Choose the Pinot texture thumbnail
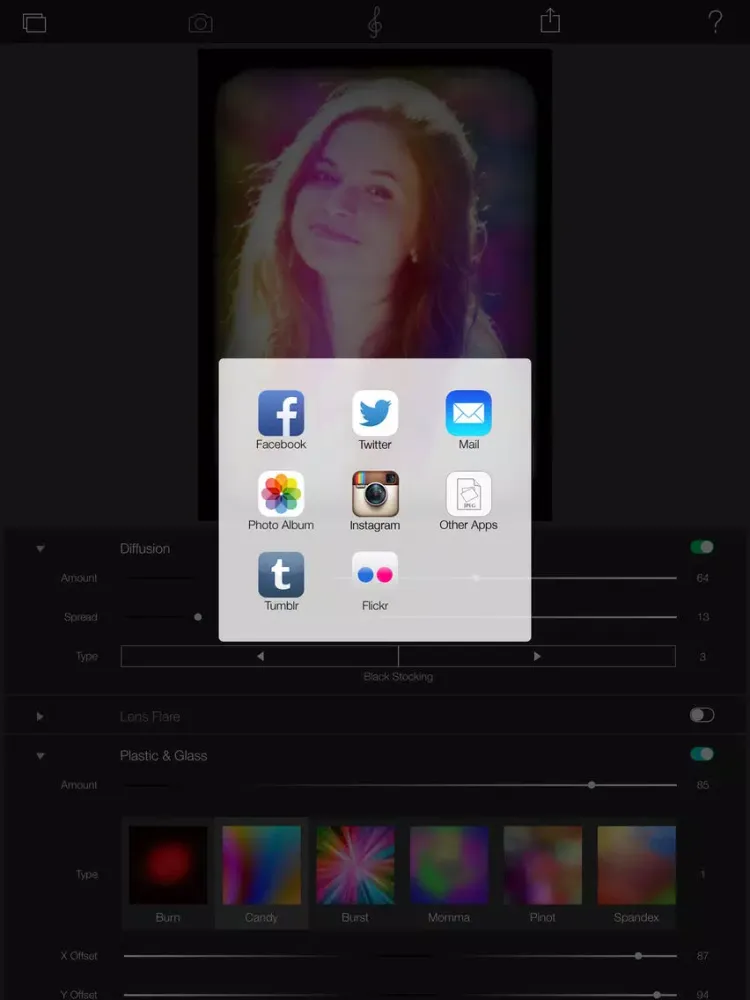Screen dimensions: 750x1000 [543, 865]
